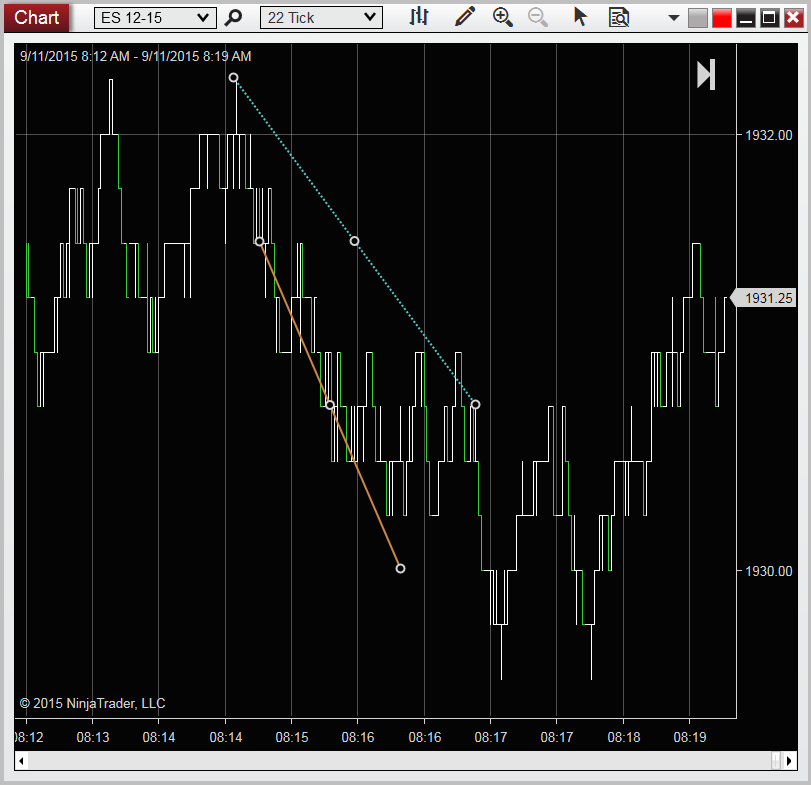Viewport: 811px width, 785px height.
Task: Maximize the chart window
Action: click(x=770, y=19)
